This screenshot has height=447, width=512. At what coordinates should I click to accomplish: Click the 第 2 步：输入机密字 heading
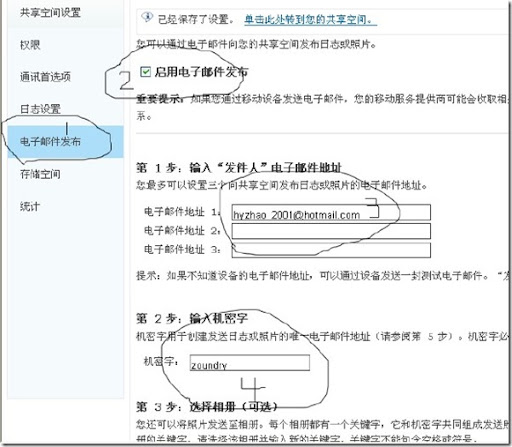[x=192, y=318]
